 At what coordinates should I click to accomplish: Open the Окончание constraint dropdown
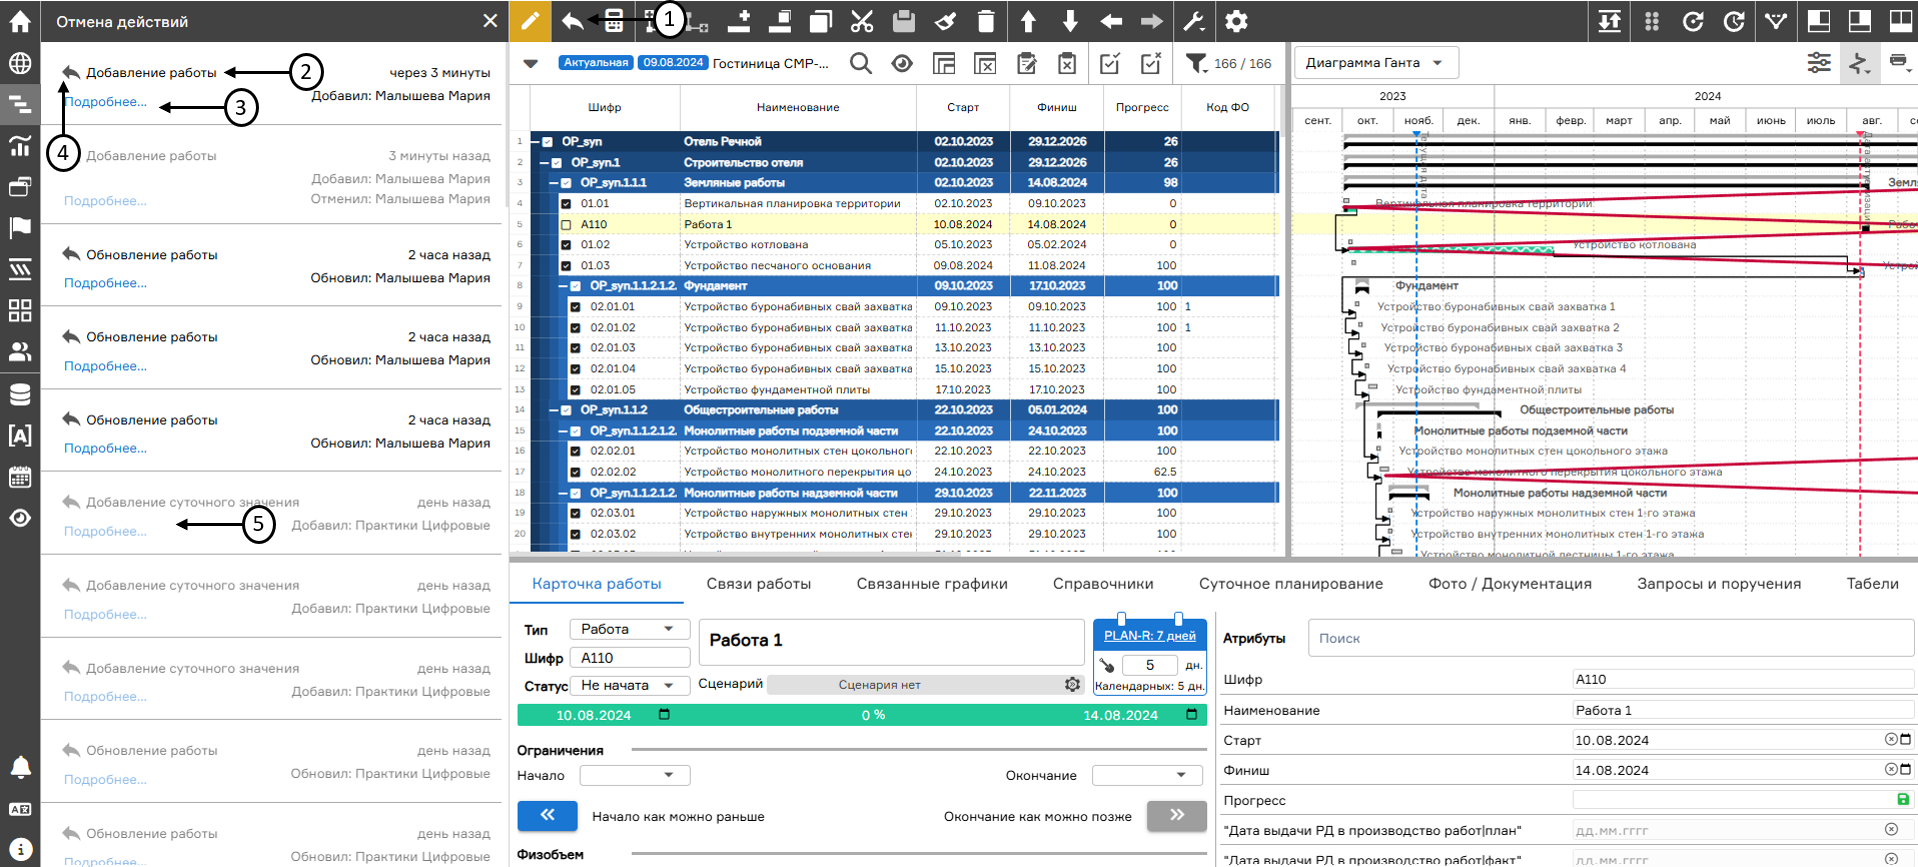[1147, 775]
